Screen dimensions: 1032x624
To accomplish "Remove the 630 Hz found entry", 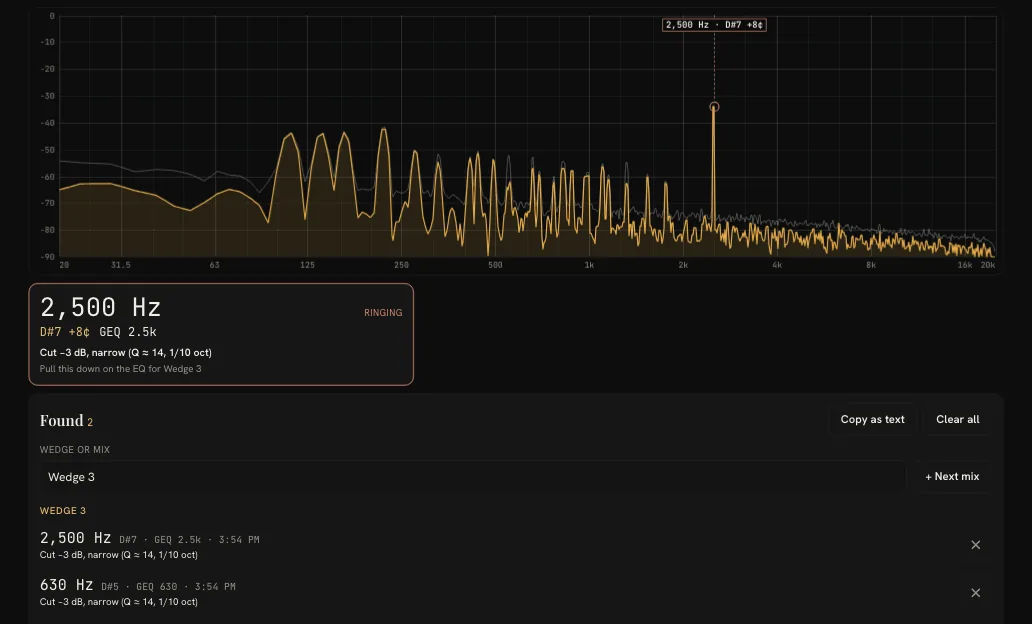I will tap(975, 593).
